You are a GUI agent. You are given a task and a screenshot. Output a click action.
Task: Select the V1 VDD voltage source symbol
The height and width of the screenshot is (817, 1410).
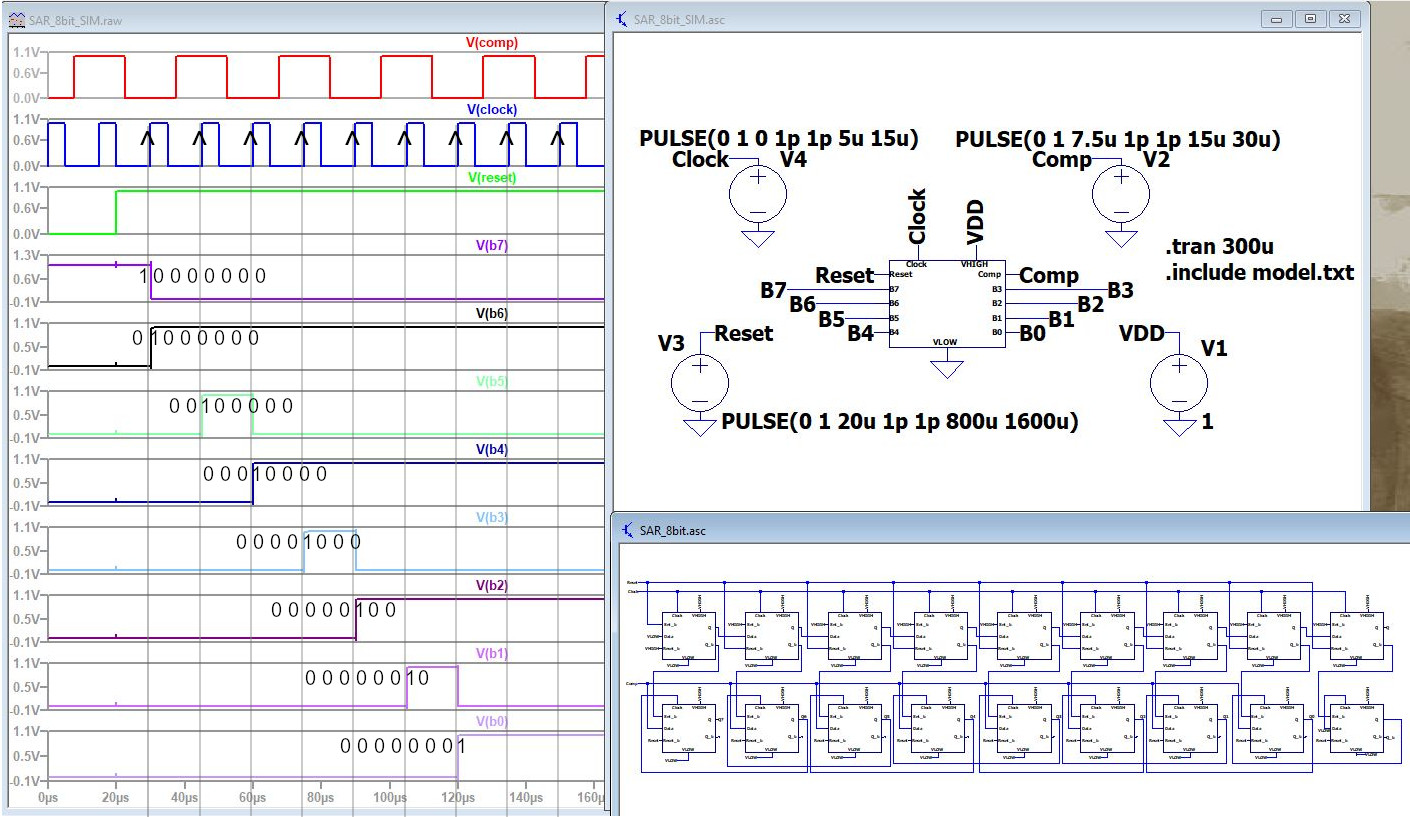pyautogui.click(x=1180, y=381)
